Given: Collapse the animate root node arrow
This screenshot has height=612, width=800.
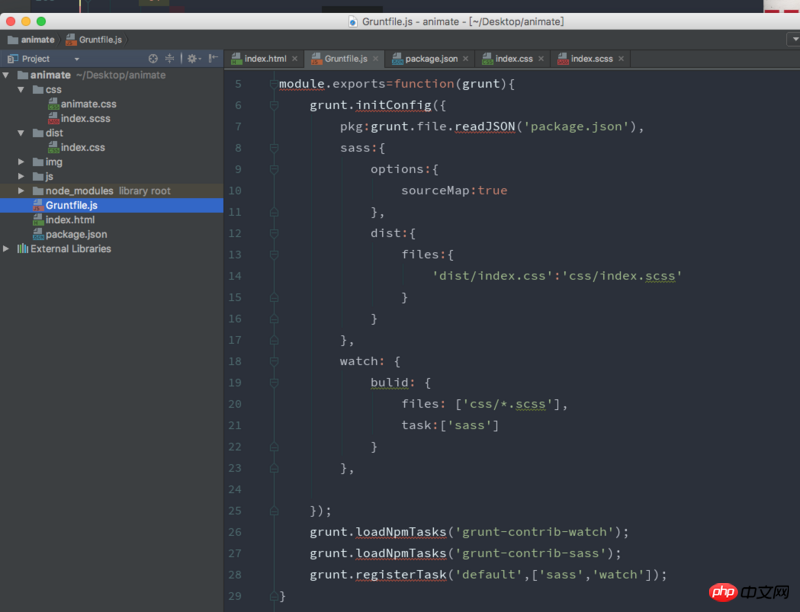Looking at the screenshot, I should pyautogui.click(x=6, y=75).
